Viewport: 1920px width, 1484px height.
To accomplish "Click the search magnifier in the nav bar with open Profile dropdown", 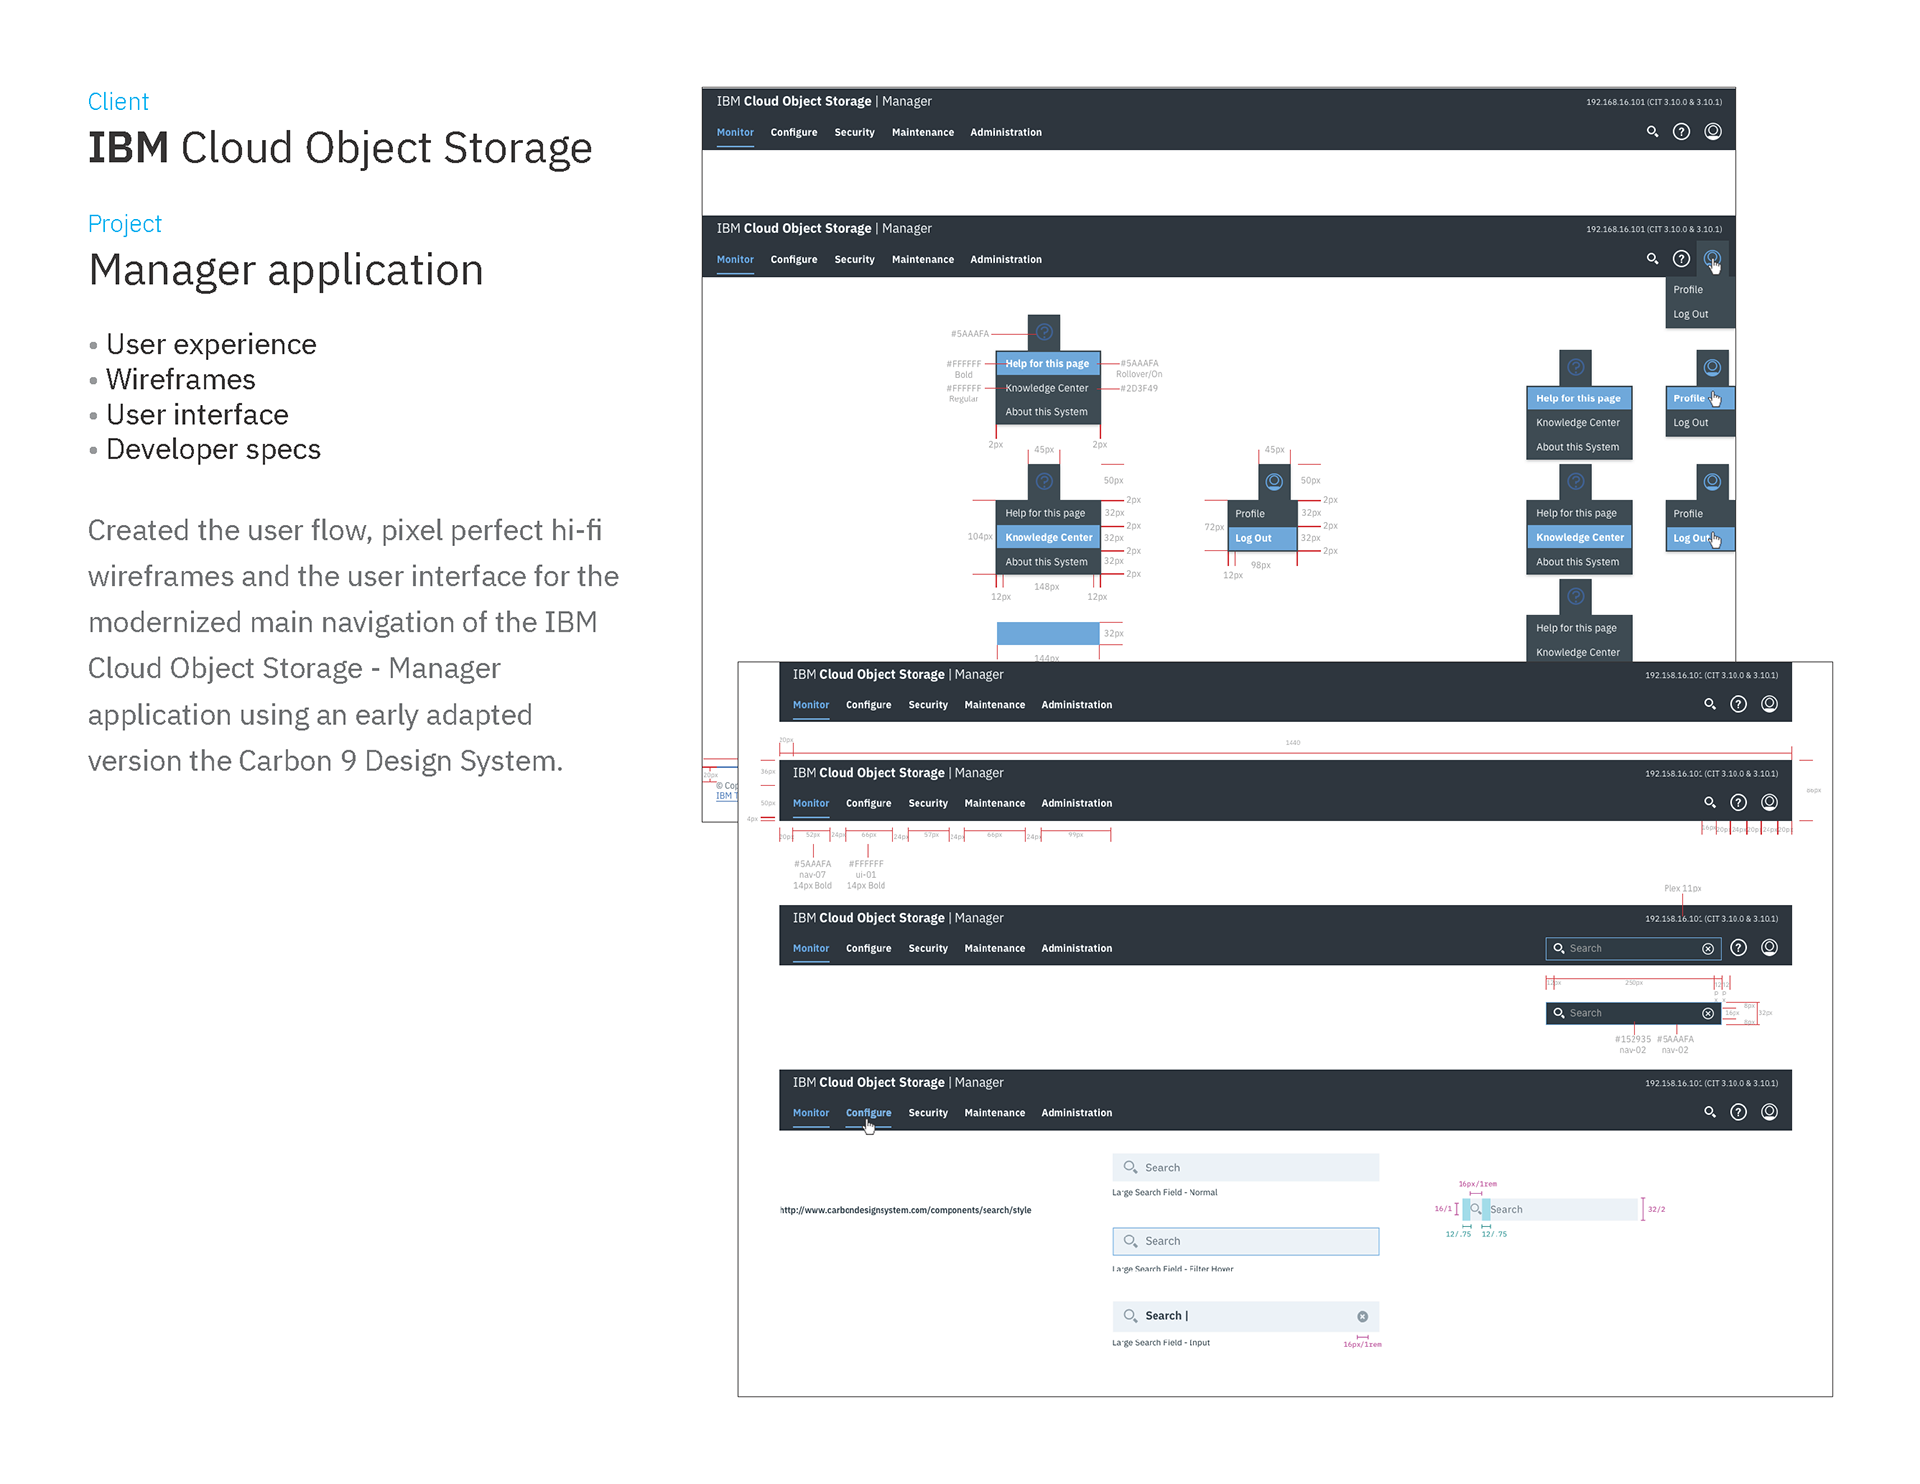I will pos(1652,259).
